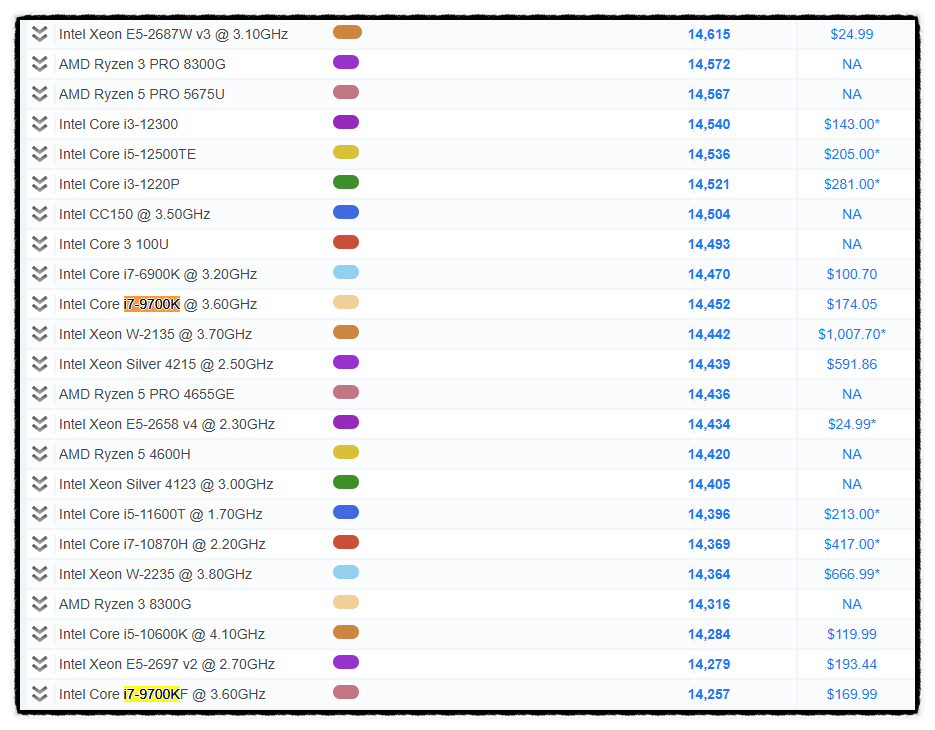
Task: Expand the AMD Ryzen 5 4600H row chevron
Action: coord(39,454)
